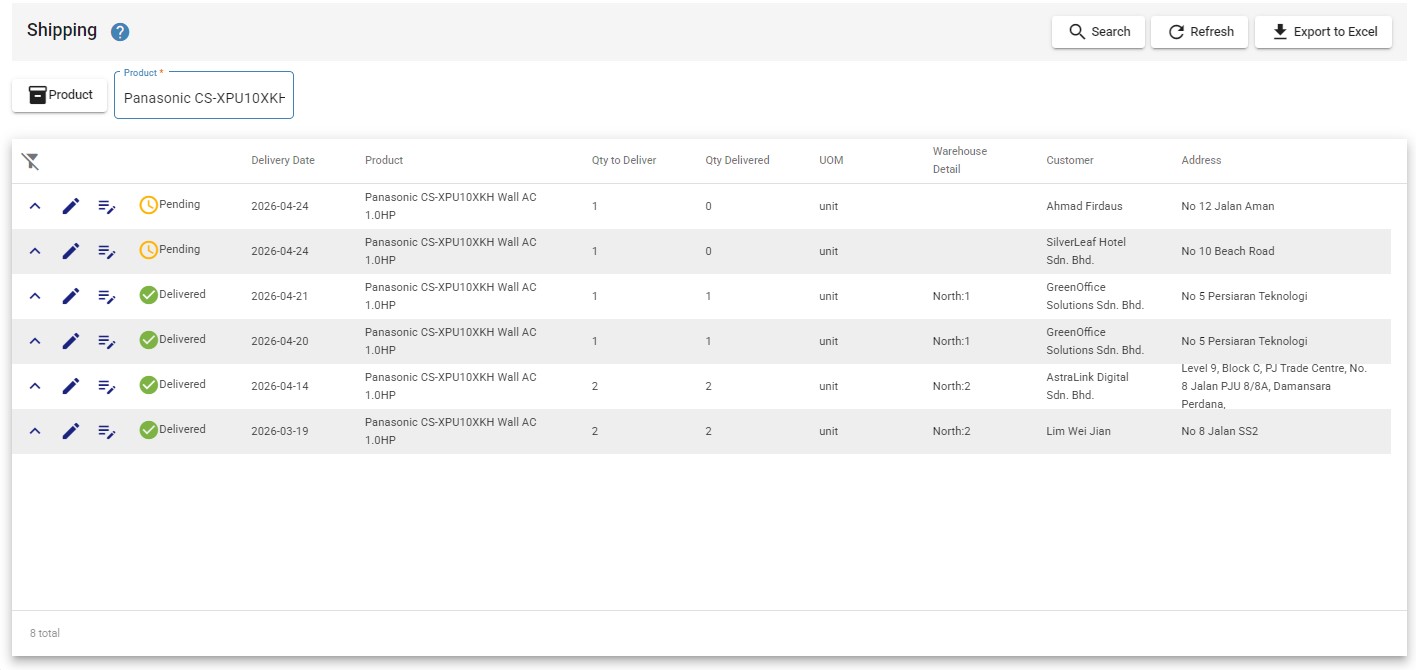Screen dimensions: 1416x670
Task: Expand the Lim Wei Jian row chevron
Action: [x=35, y=432]
